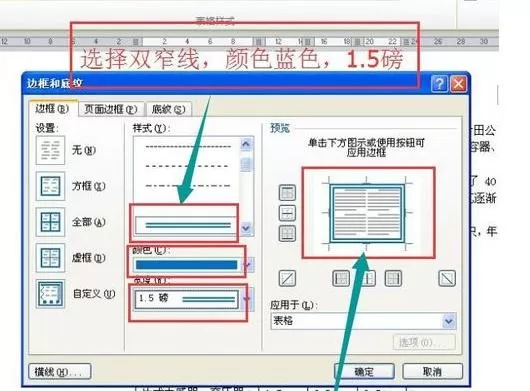The width and height of the screenshot is (530, 391).
Task: Click the 确定 (OK) button
Action: 364,372
